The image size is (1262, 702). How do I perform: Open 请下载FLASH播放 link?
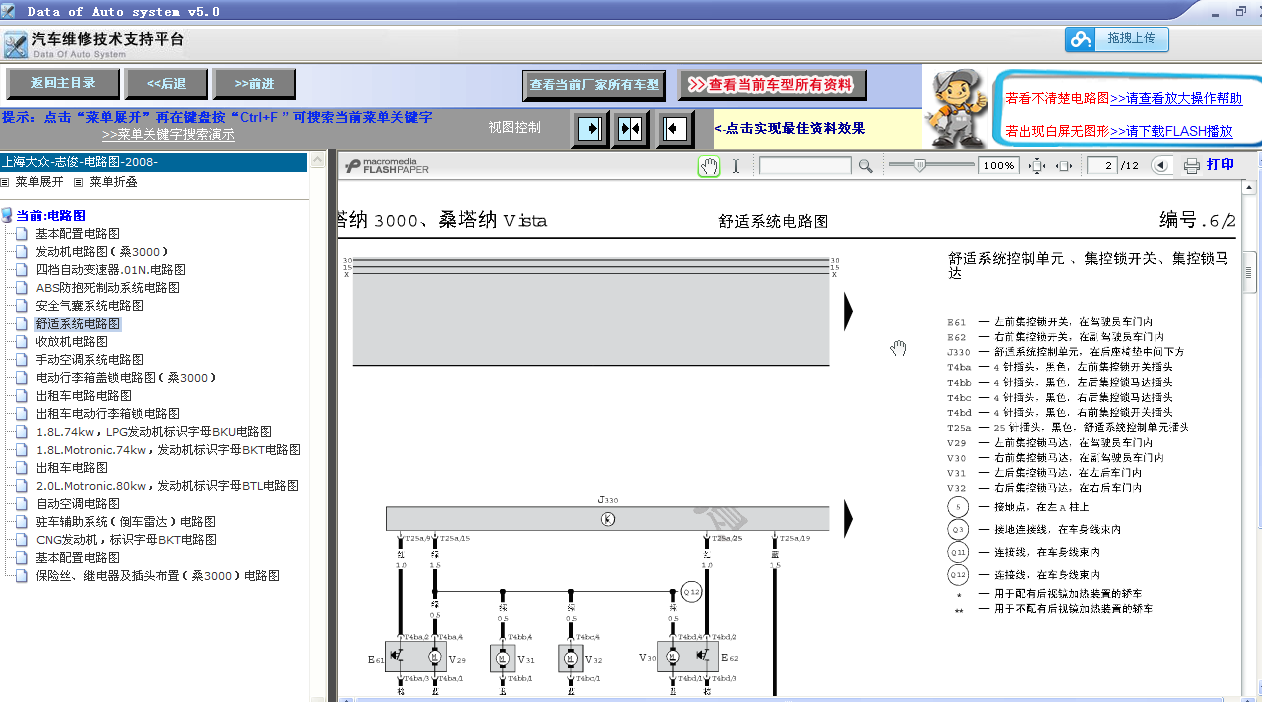pyautogui.click(x=1171, y=131)
